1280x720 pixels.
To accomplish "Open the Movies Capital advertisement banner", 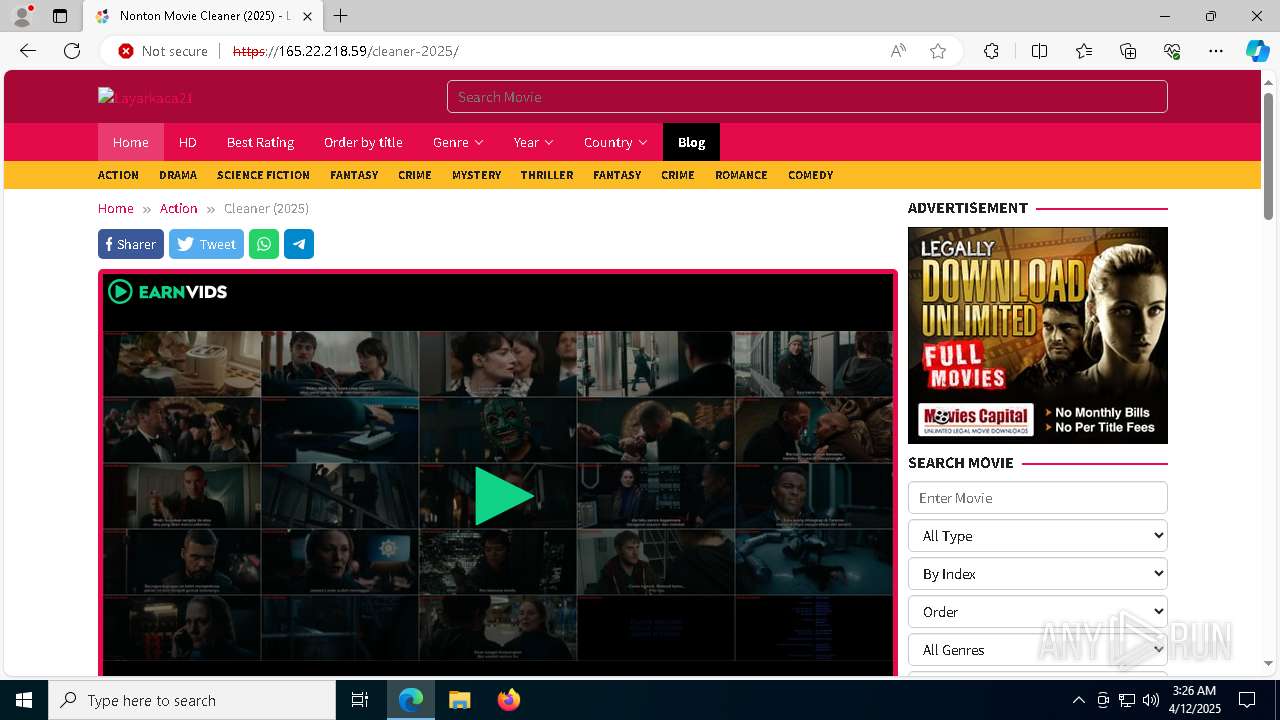I will tap(1038, 335).
